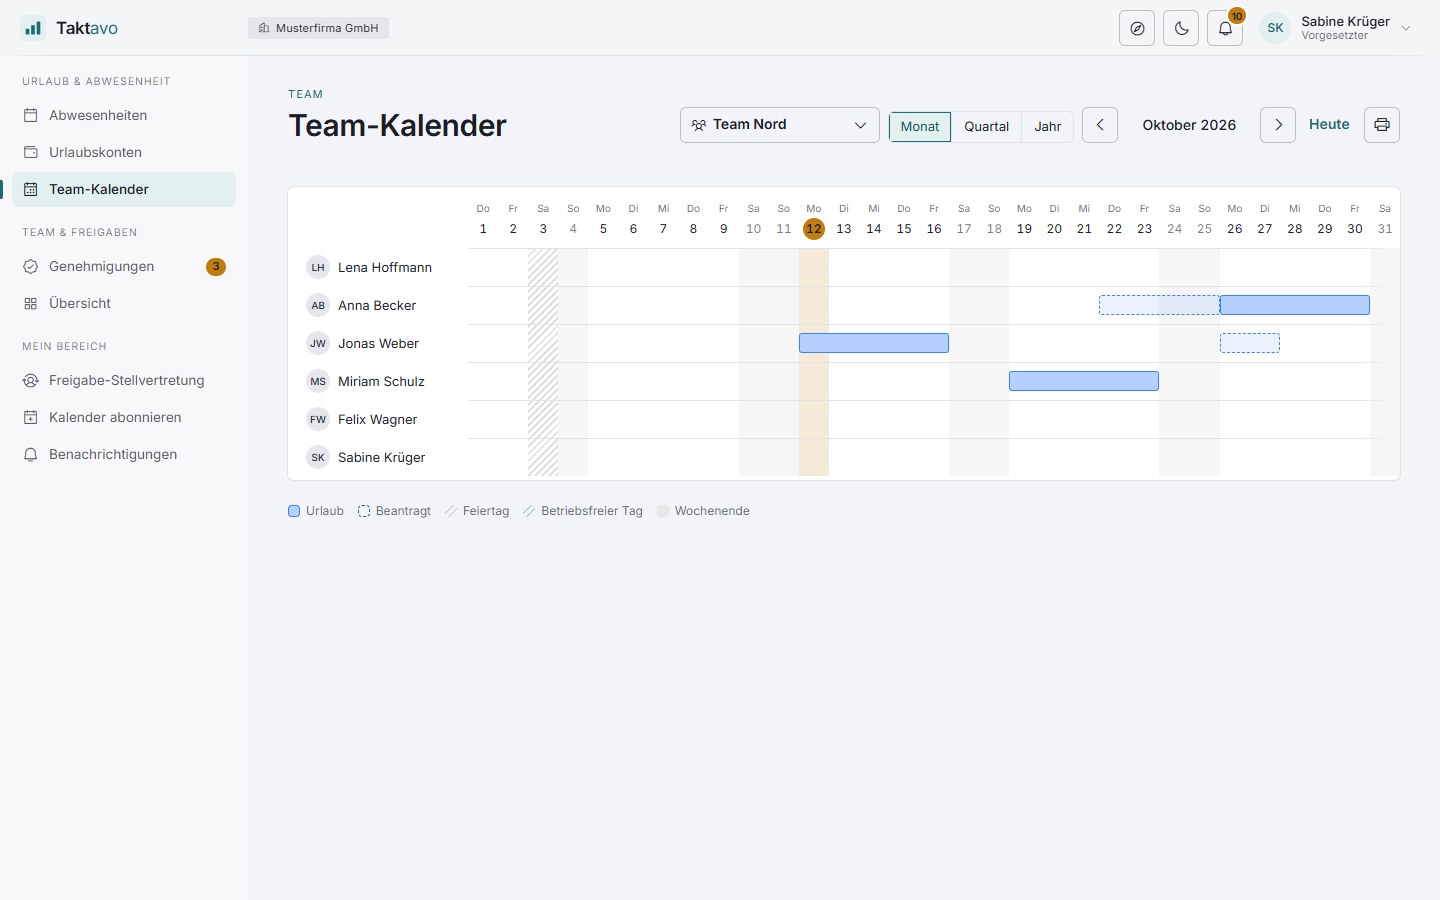Select Jonas Weber name
This screenshot has width=1440, height=900.
click(378, 343)
